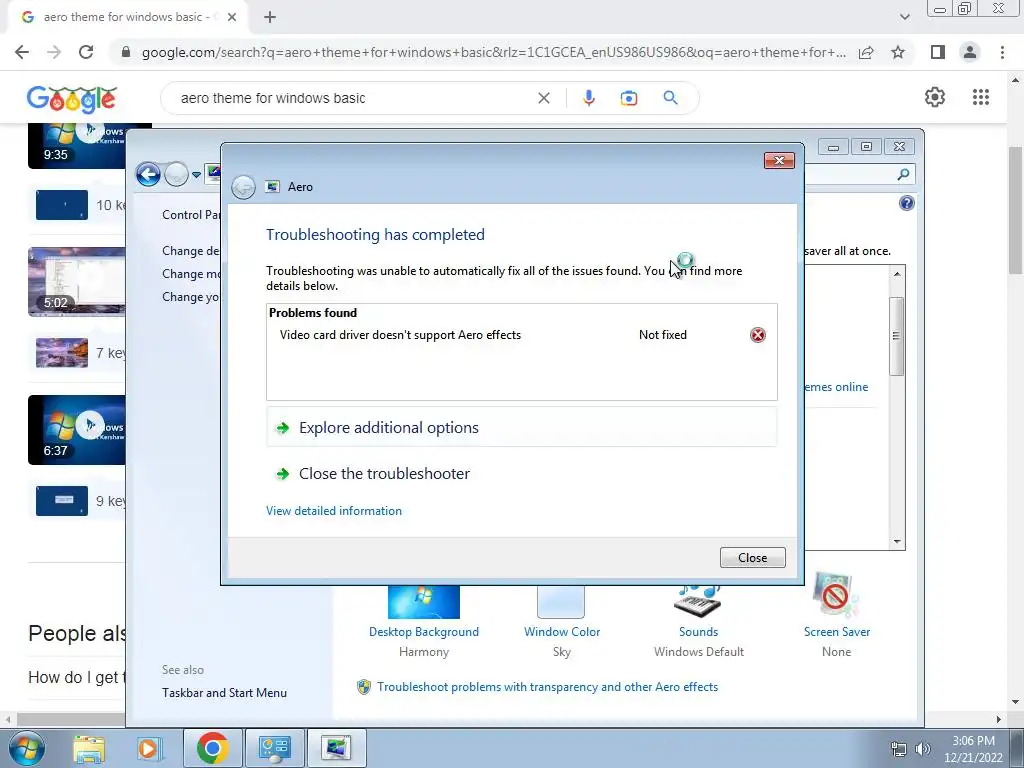Select the Video card driver problem row
This screenshot has width=1024, height=768.
tap(521, 335)
